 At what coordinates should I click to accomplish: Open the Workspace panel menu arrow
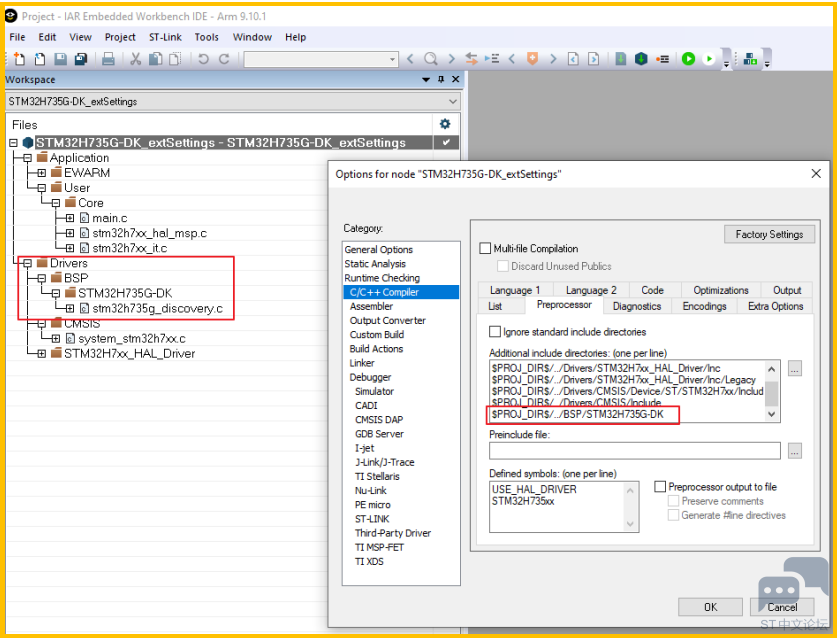[426, 80]
